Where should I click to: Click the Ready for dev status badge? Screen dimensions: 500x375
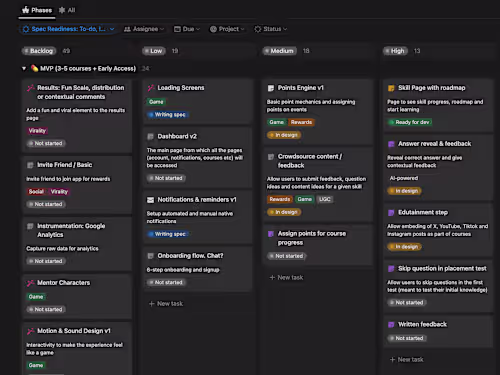[x=410, y=122]
